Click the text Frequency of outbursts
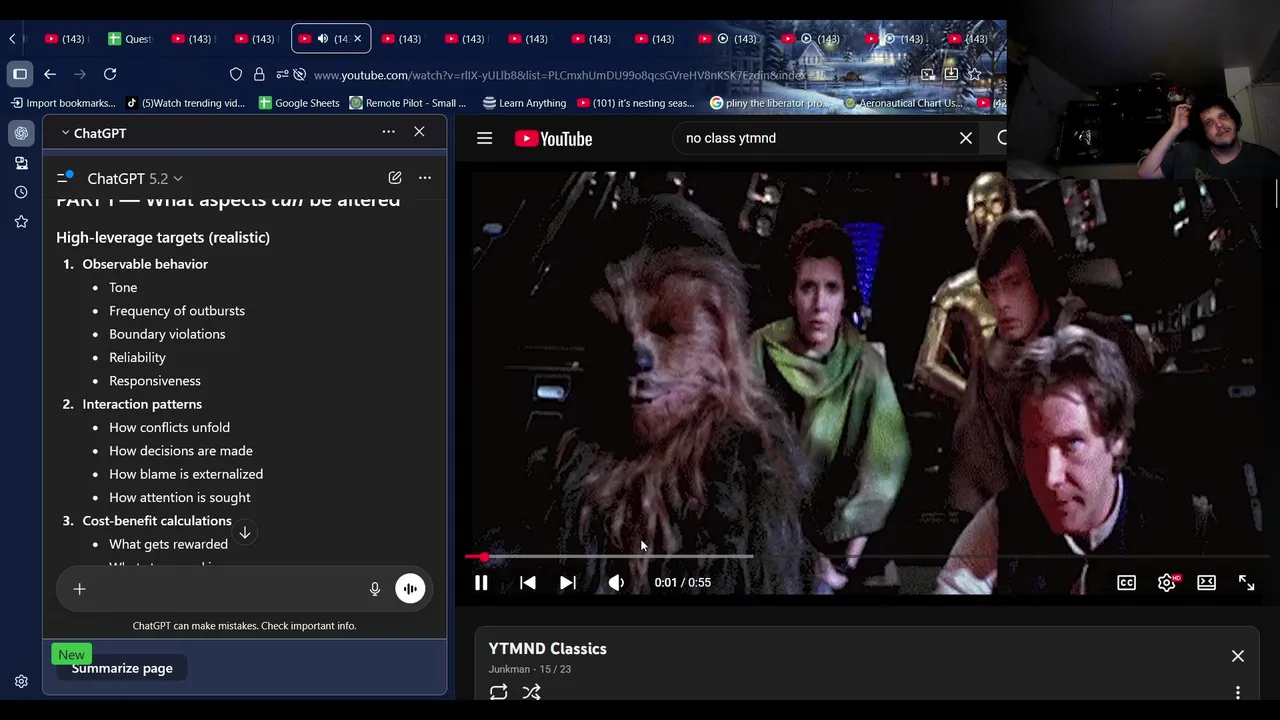1280x720 pixels. click(x=177, y=311)
